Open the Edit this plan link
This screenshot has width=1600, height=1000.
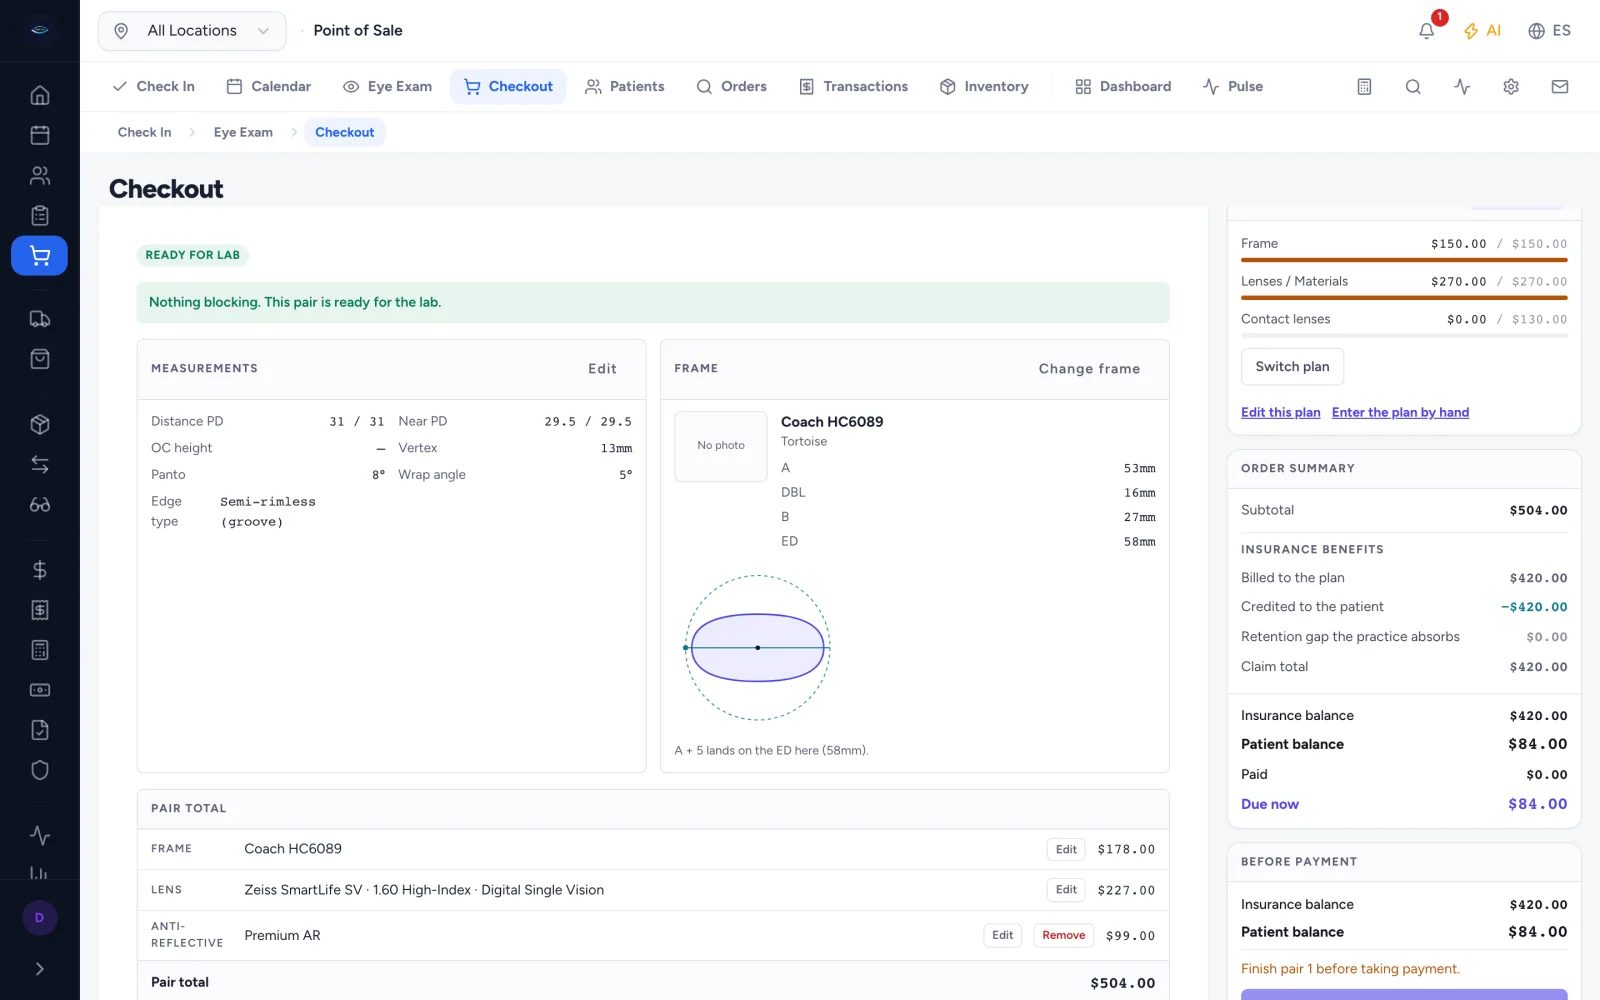[1280, 412]
